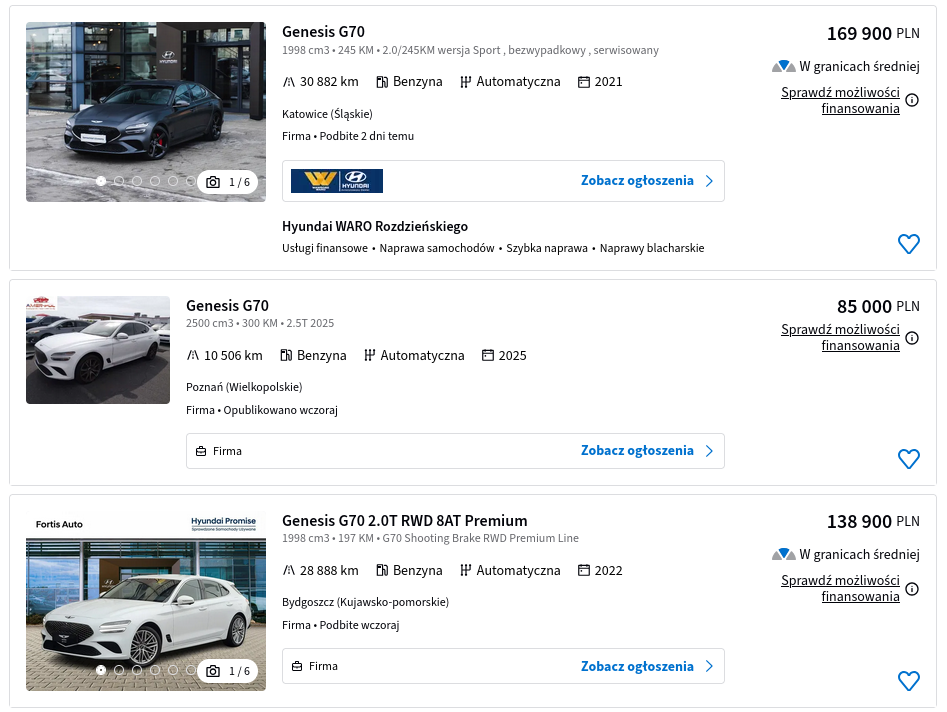Screen dimensions: 947x712
Task: Open the first Genesis G70 title from Katowice
Action: coord(323,31)
